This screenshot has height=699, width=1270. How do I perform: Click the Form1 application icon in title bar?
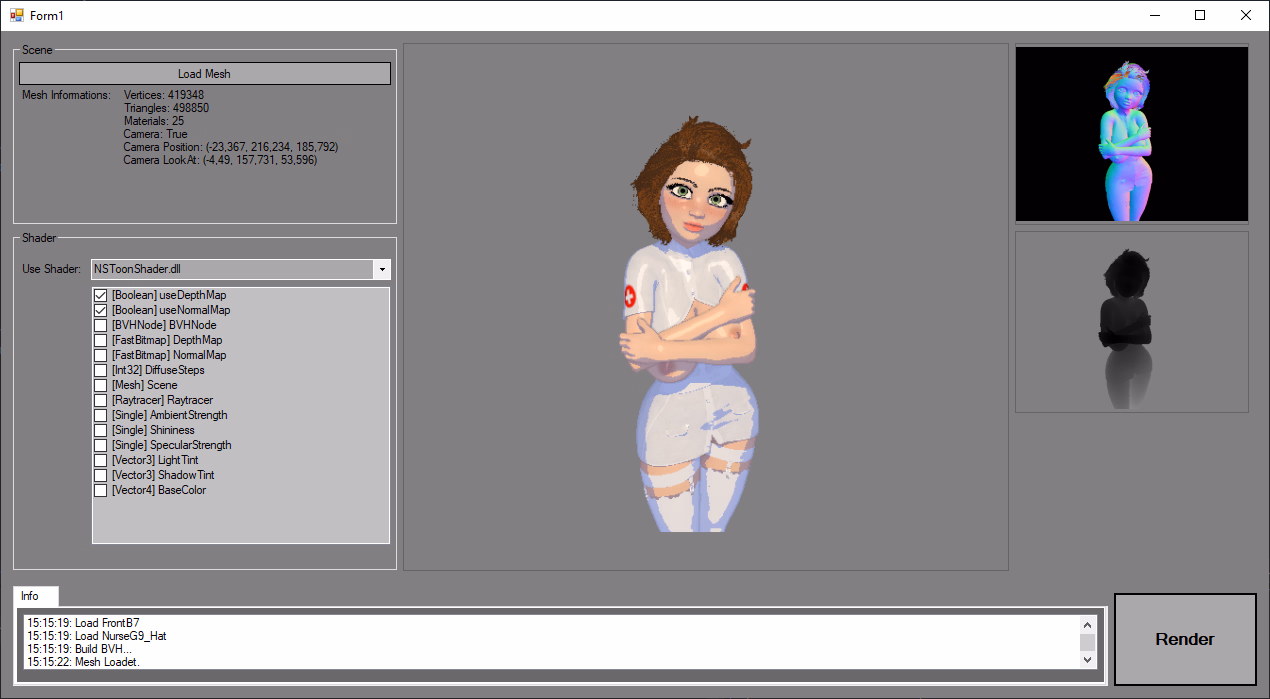[16, 15]
